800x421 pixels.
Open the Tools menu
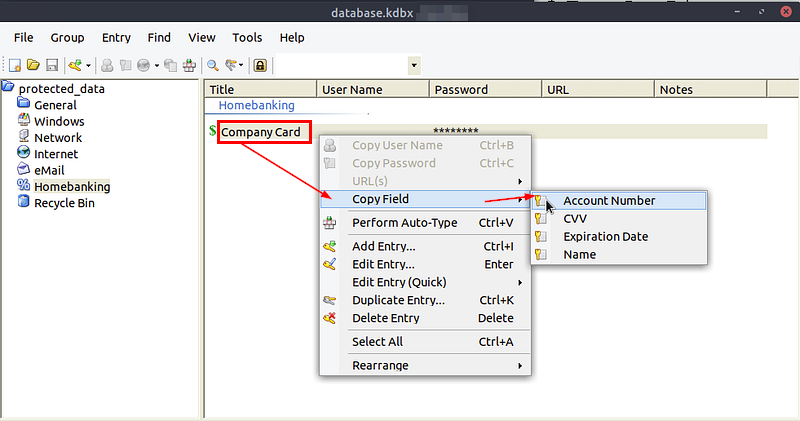click(247, 38)
